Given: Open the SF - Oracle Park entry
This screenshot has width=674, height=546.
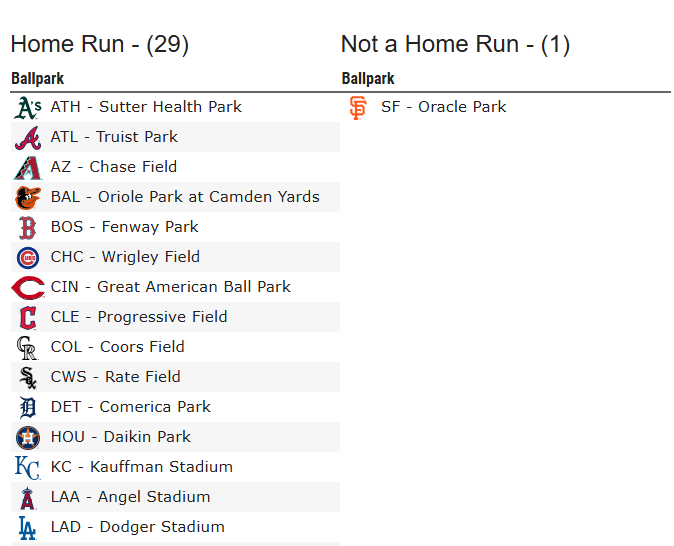Looking at the screenshot, I should click(x=444, y=107).
